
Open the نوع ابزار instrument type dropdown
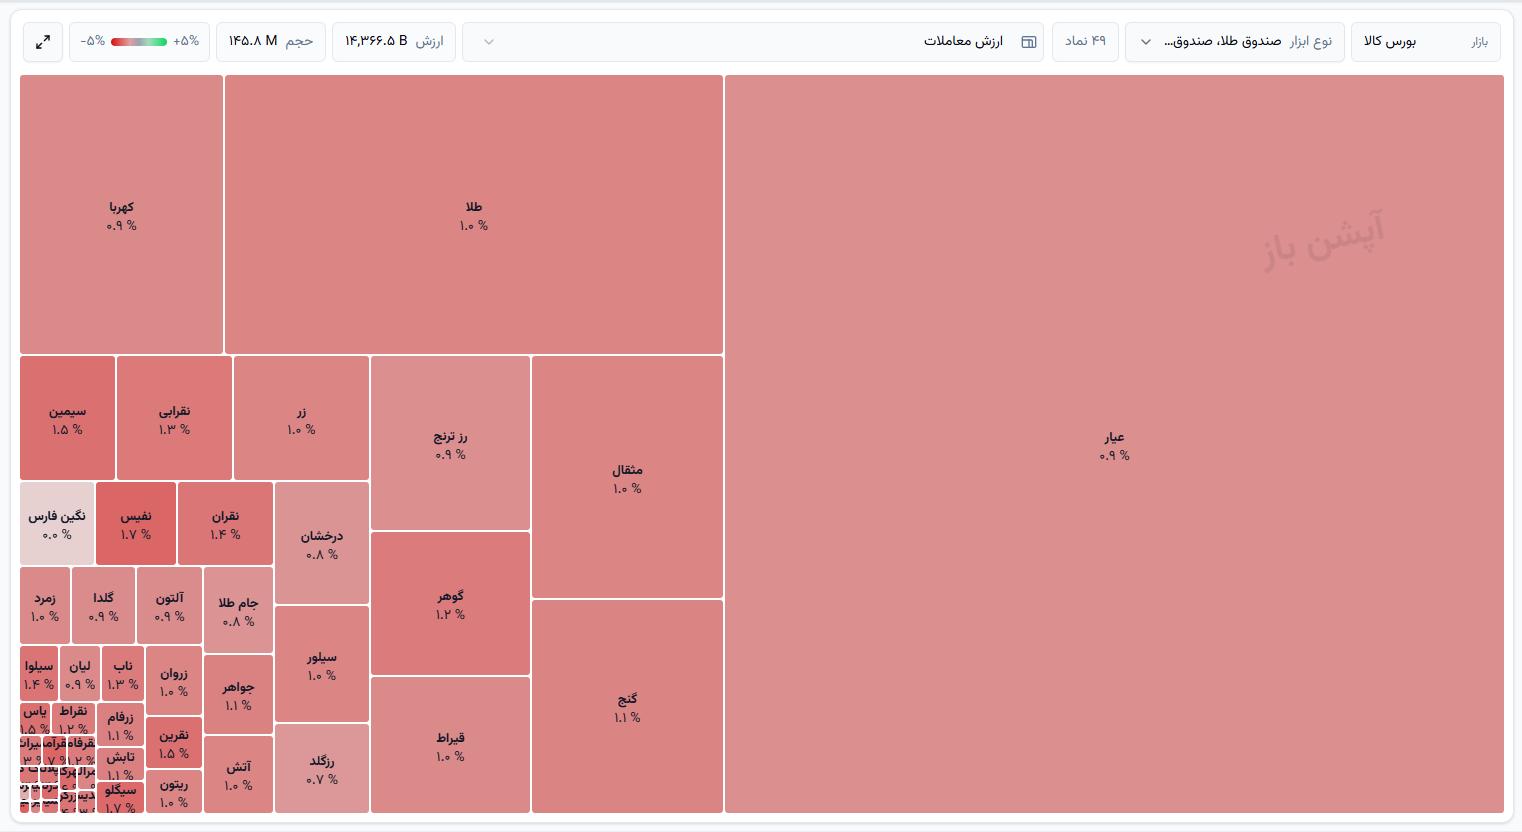[1235, 42]
